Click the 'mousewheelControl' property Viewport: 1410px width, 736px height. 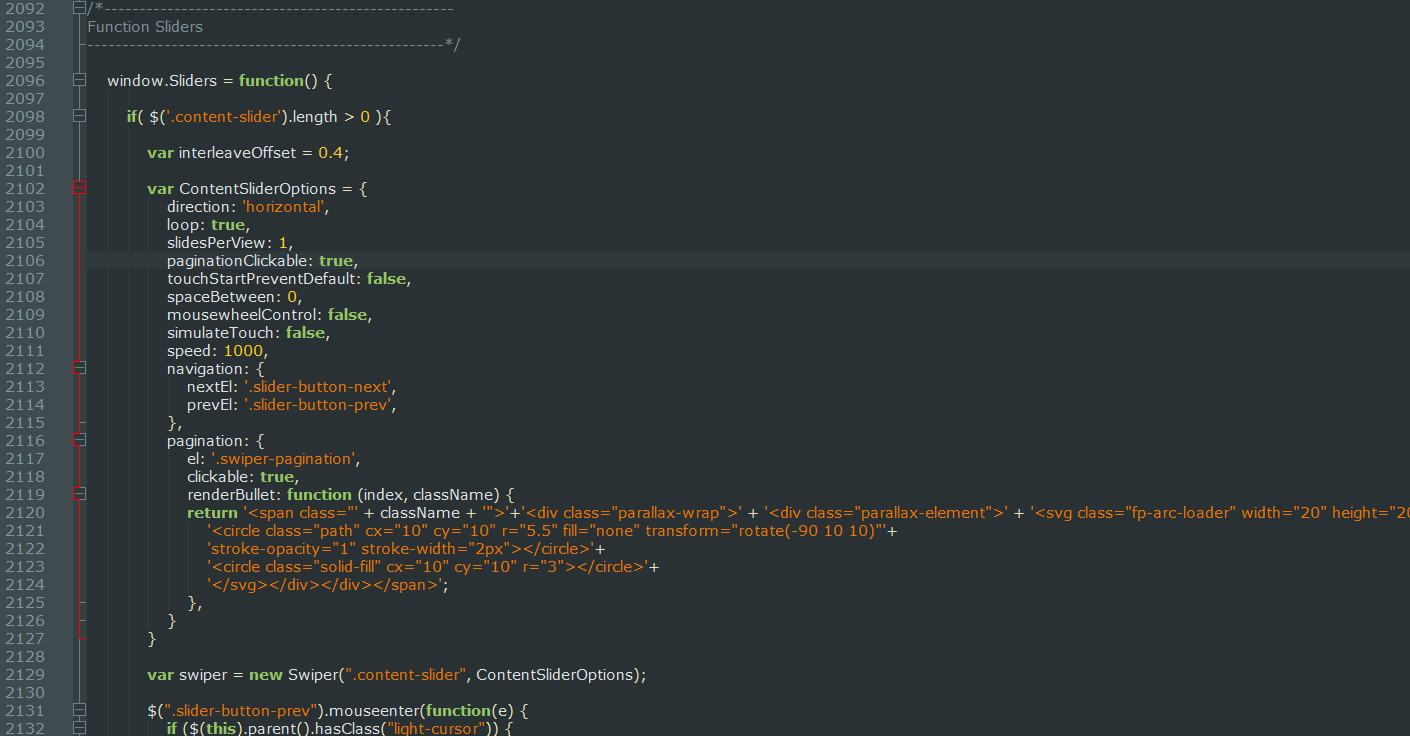243,315
